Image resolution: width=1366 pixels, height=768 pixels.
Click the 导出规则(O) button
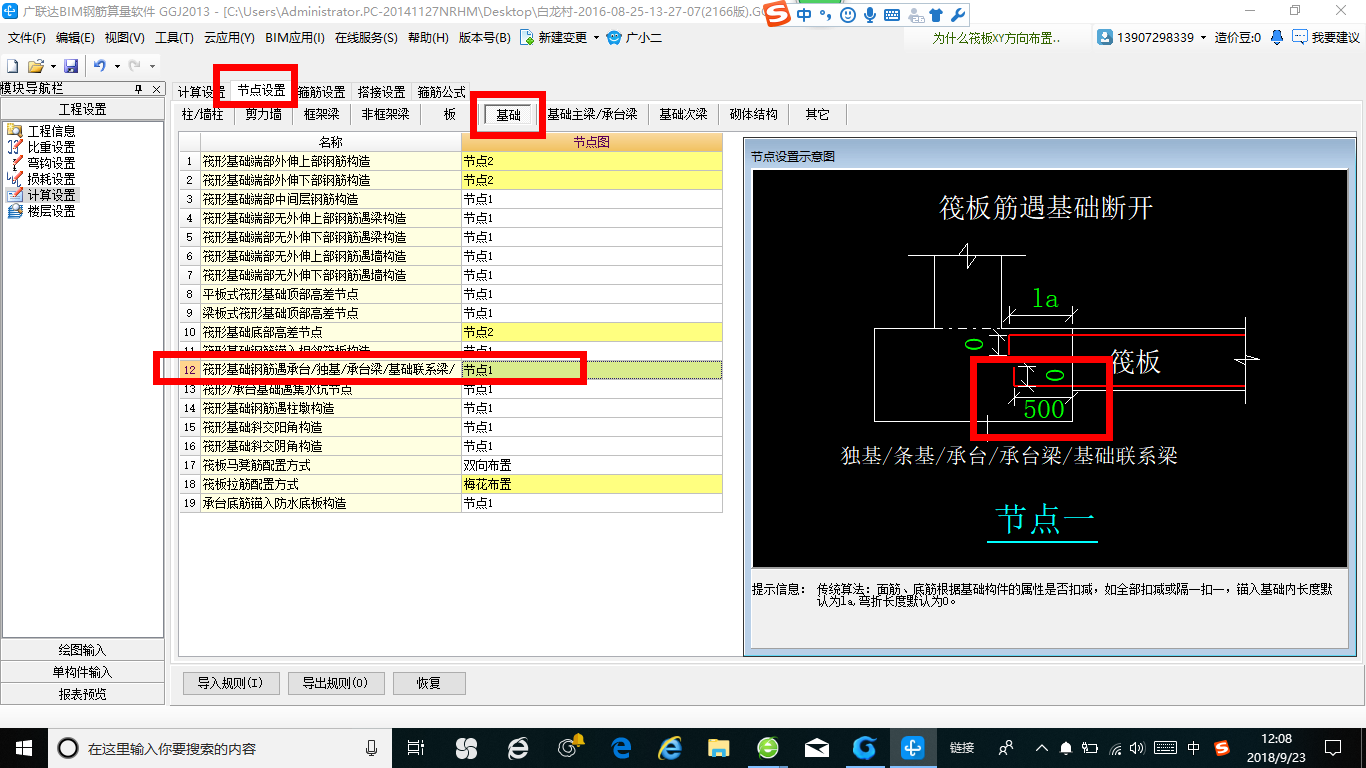click(335, 683)
